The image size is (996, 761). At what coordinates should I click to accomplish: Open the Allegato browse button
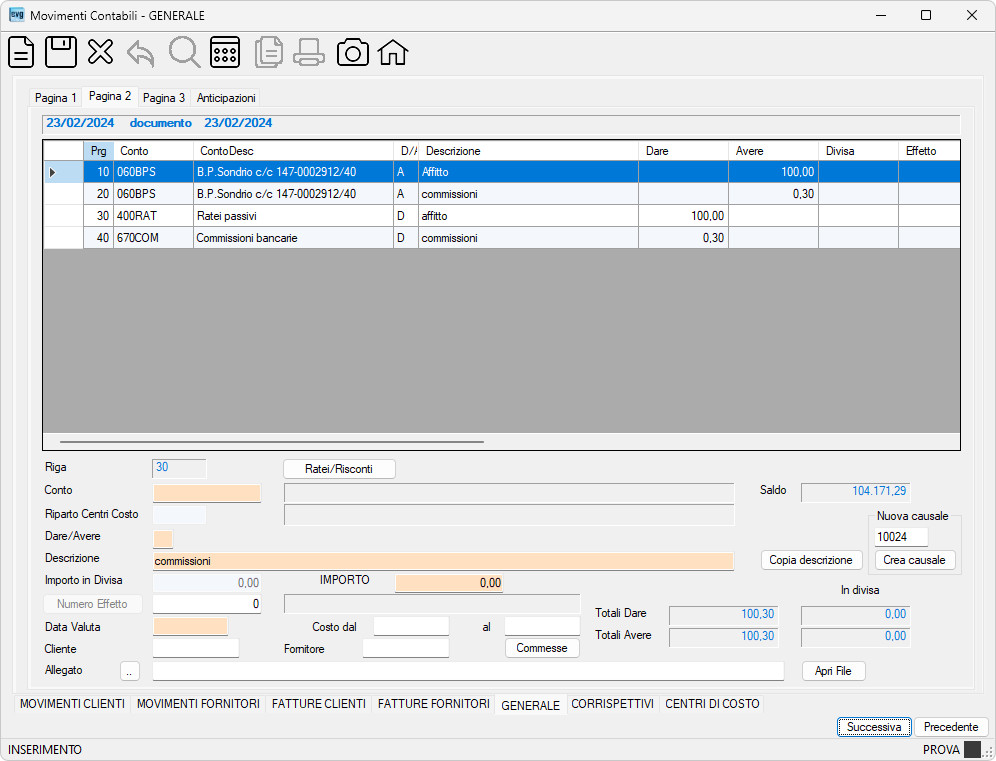(x=129, y=671)
